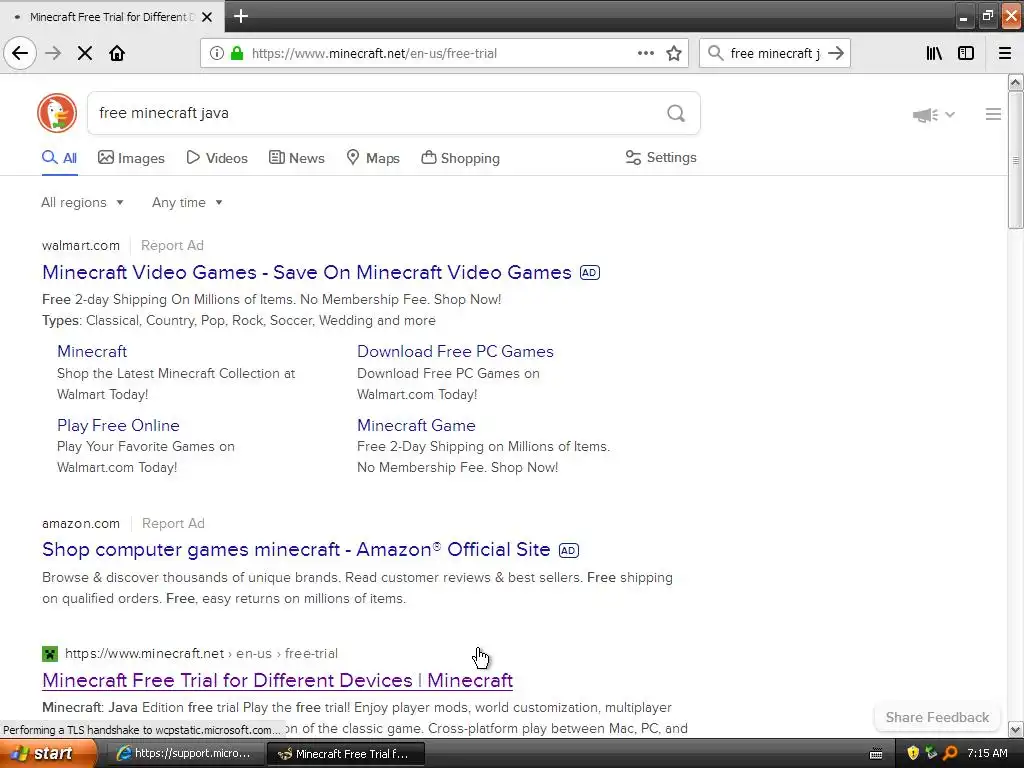The height and width of the screenshot is (768, 1024).
Task: Click the Share Feedback button
Action: coord(937,717)
